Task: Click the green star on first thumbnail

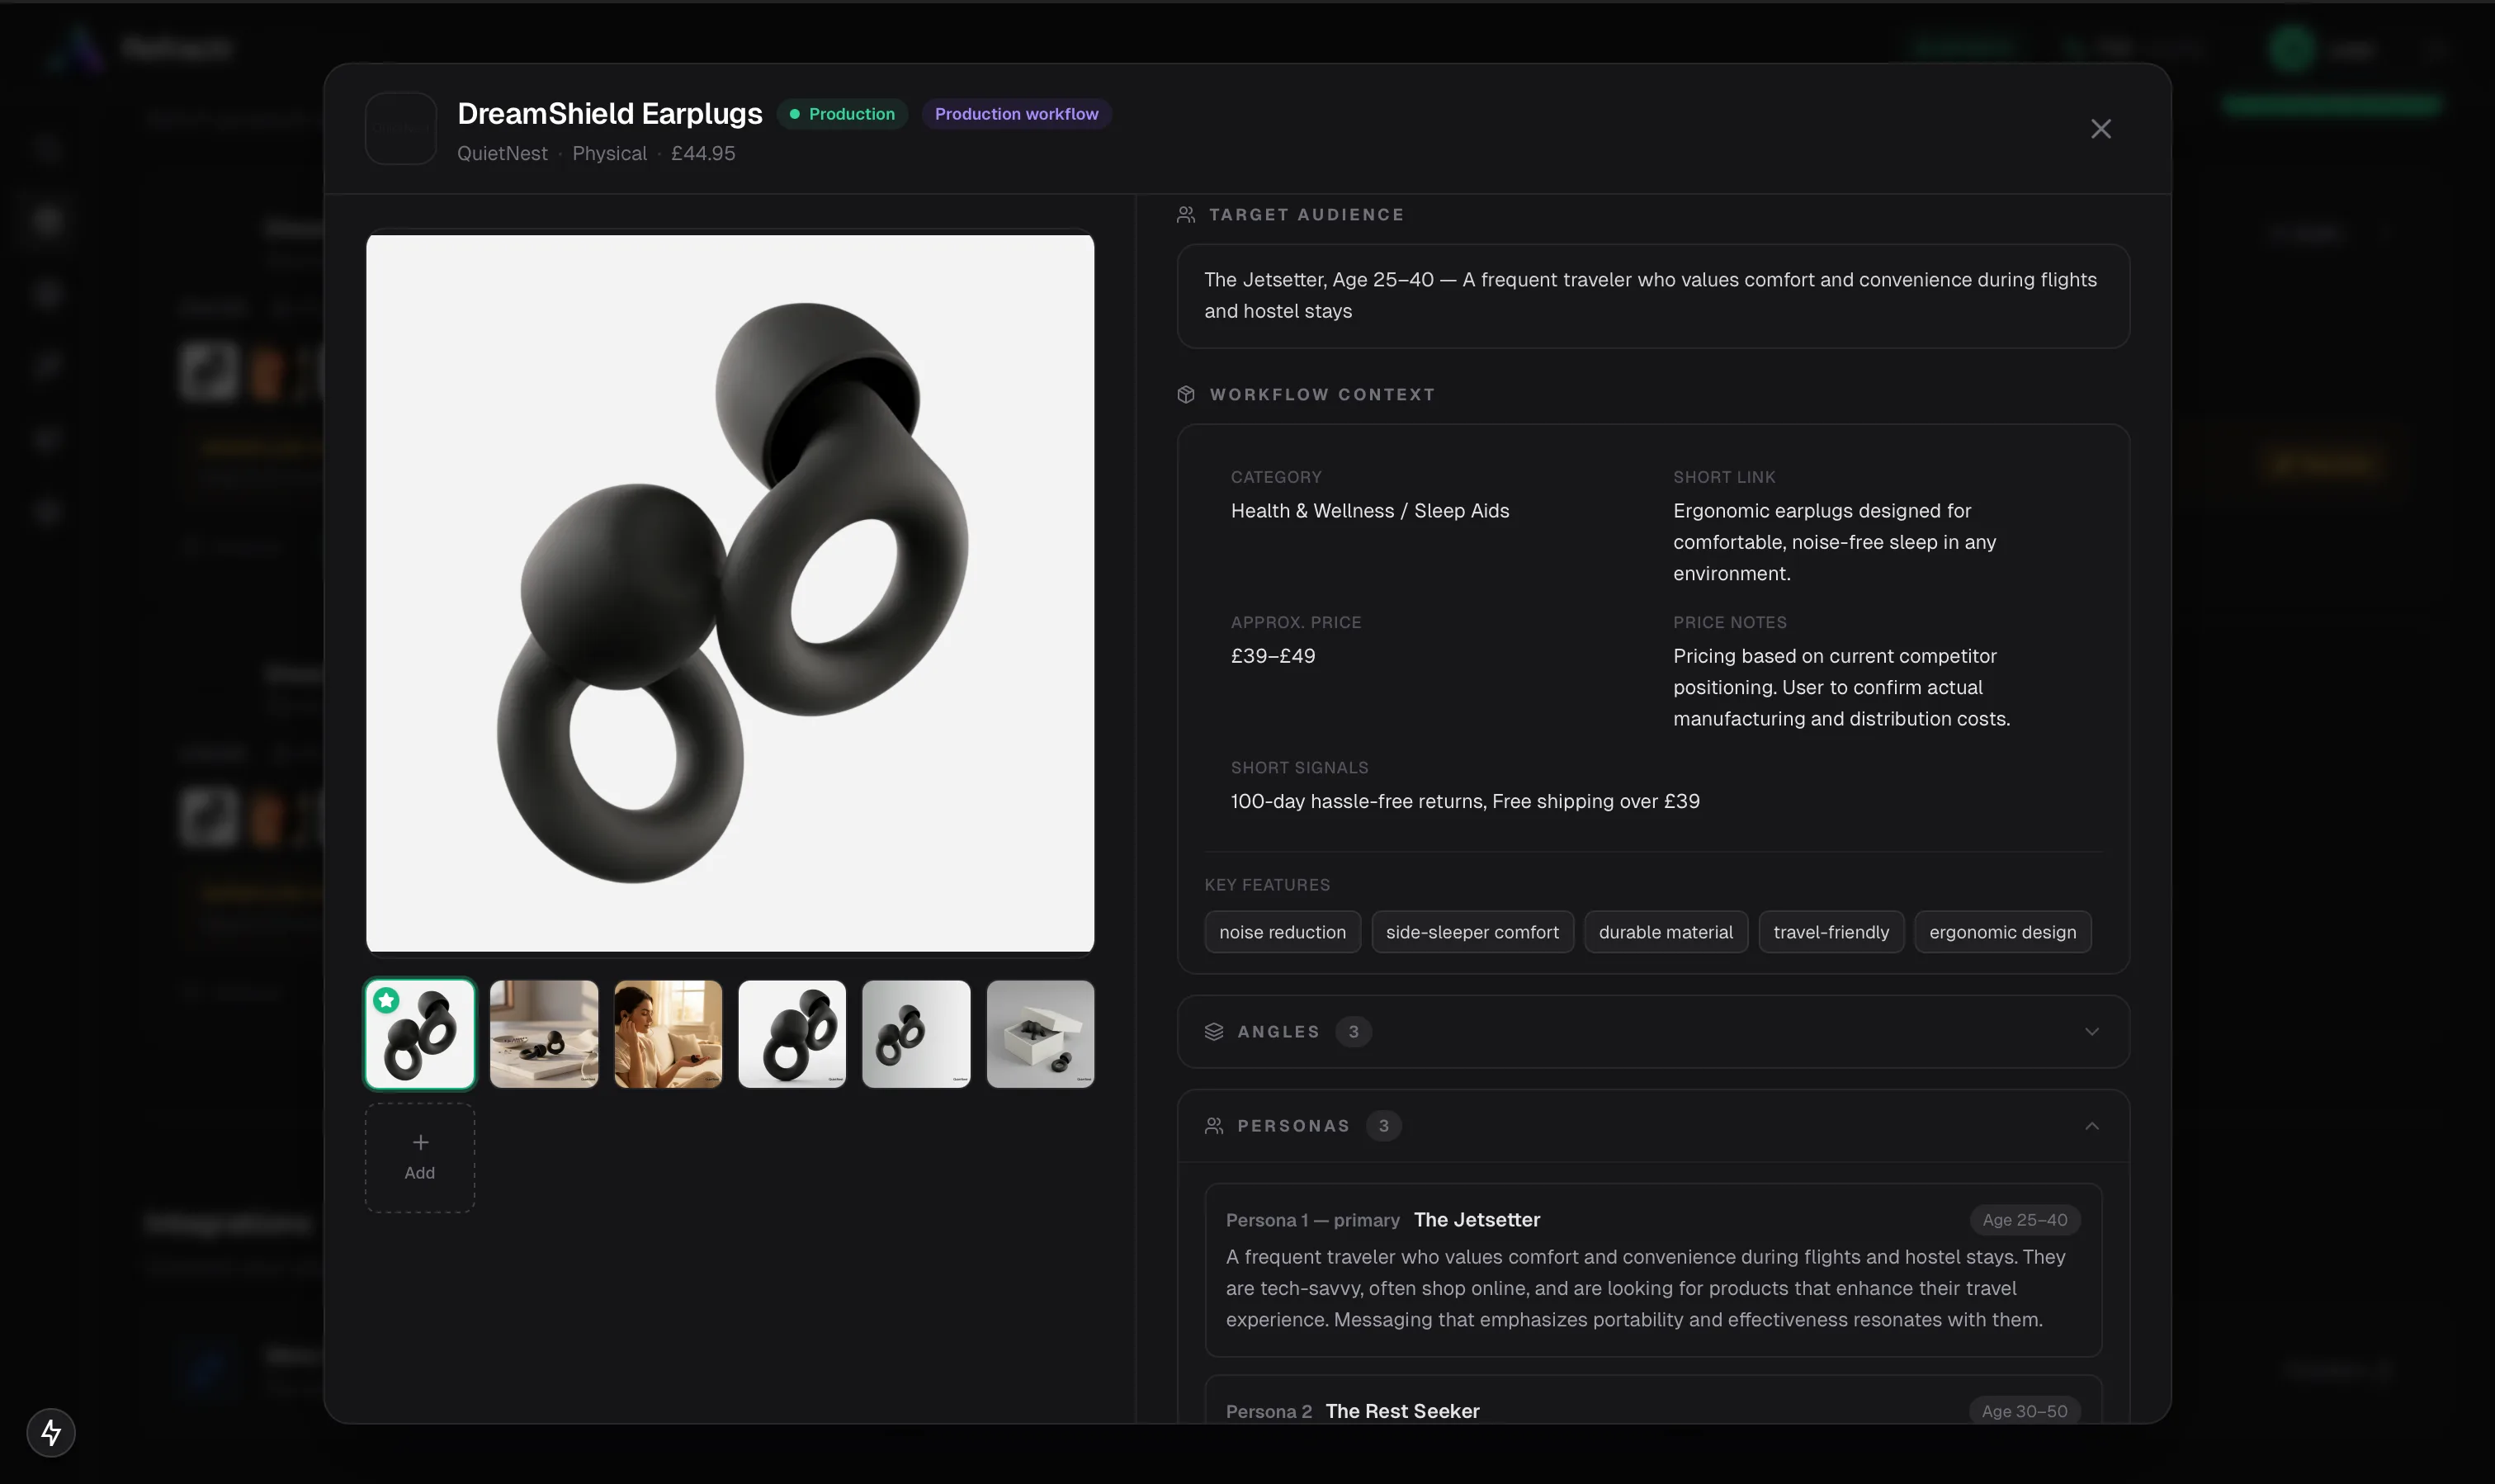Action: [387, 1000]
